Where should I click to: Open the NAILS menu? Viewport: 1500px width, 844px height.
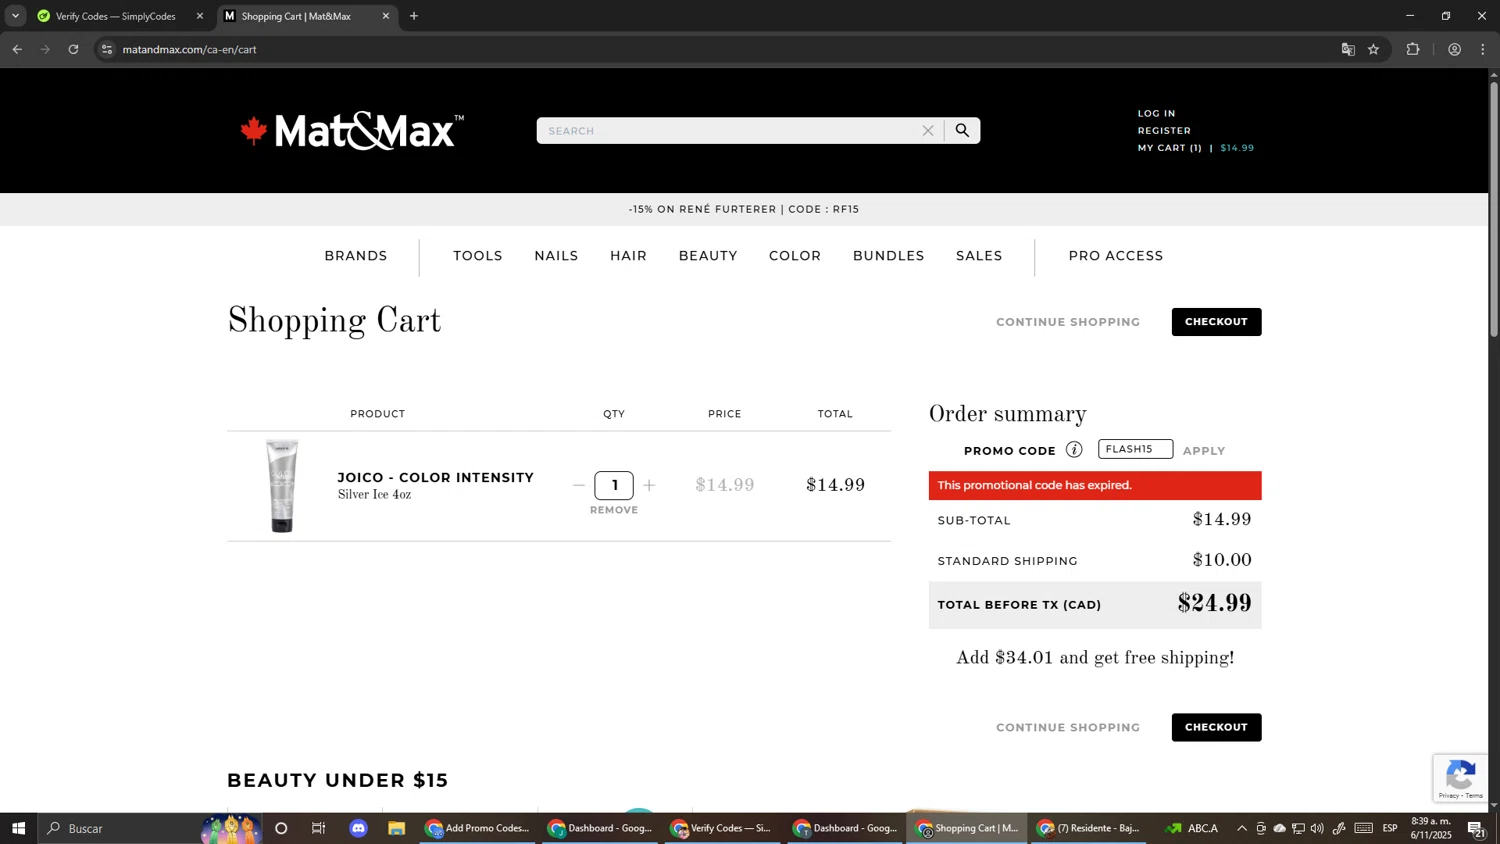tap(556, 256)
